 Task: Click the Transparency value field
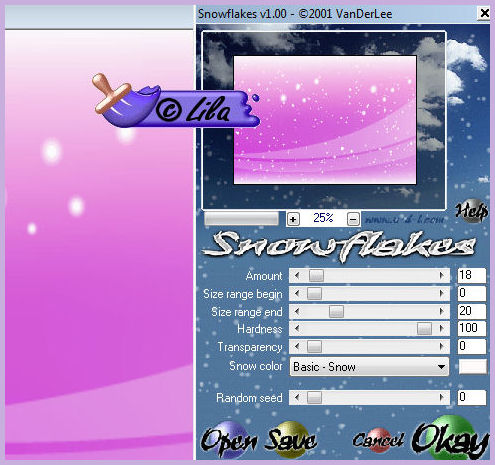(x=472, y=346)
